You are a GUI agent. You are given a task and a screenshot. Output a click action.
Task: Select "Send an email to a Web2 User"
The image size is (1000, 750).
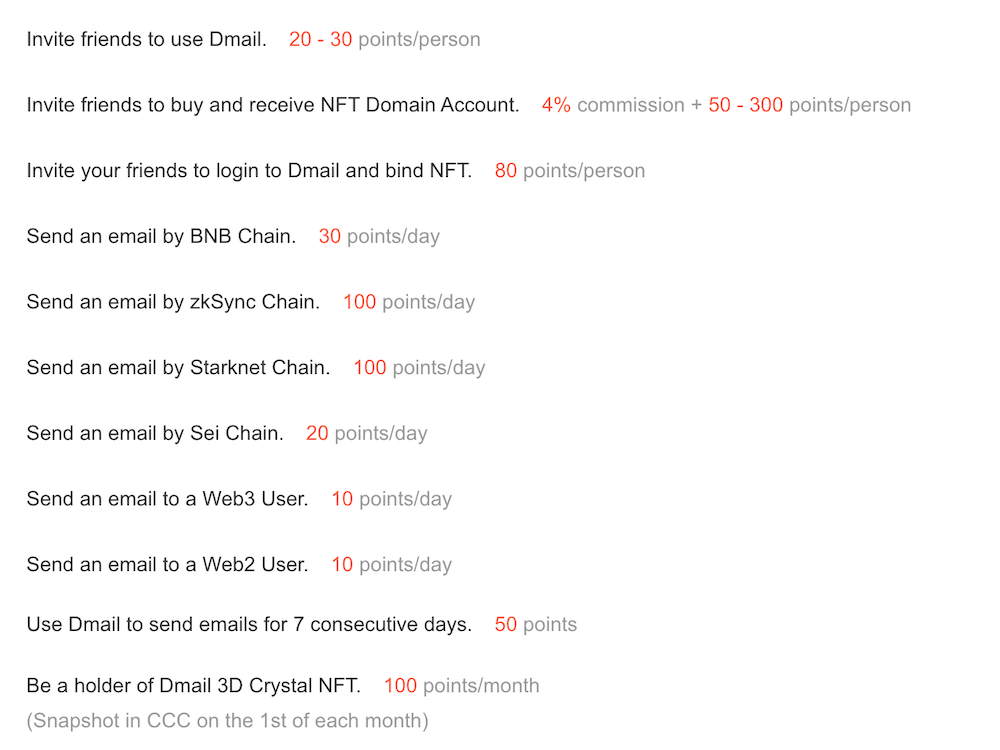(x=167, y=565)
